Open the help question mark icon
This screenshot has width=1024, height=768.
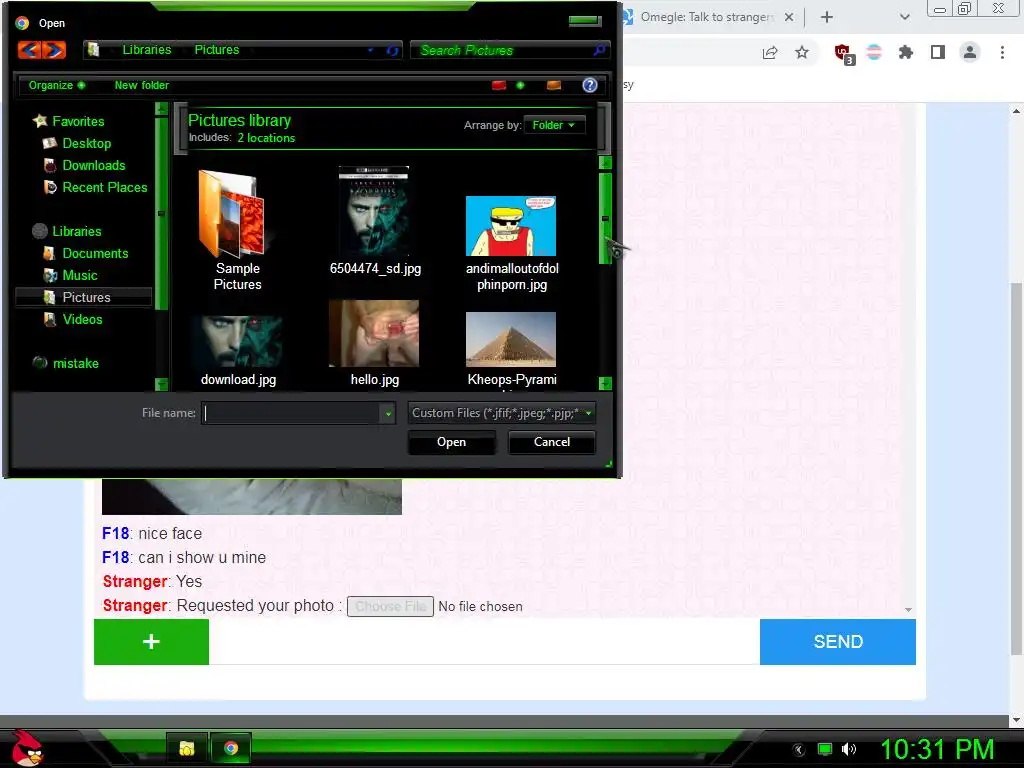pos(590,85)
